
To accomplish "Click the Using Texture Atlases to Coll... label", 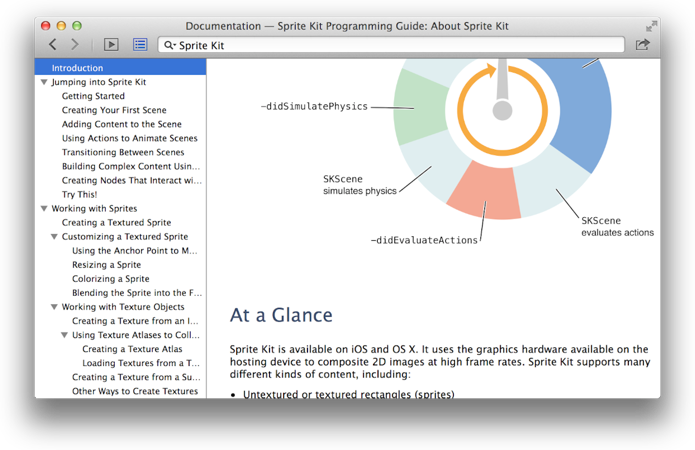I will click(x=136, y=335).
